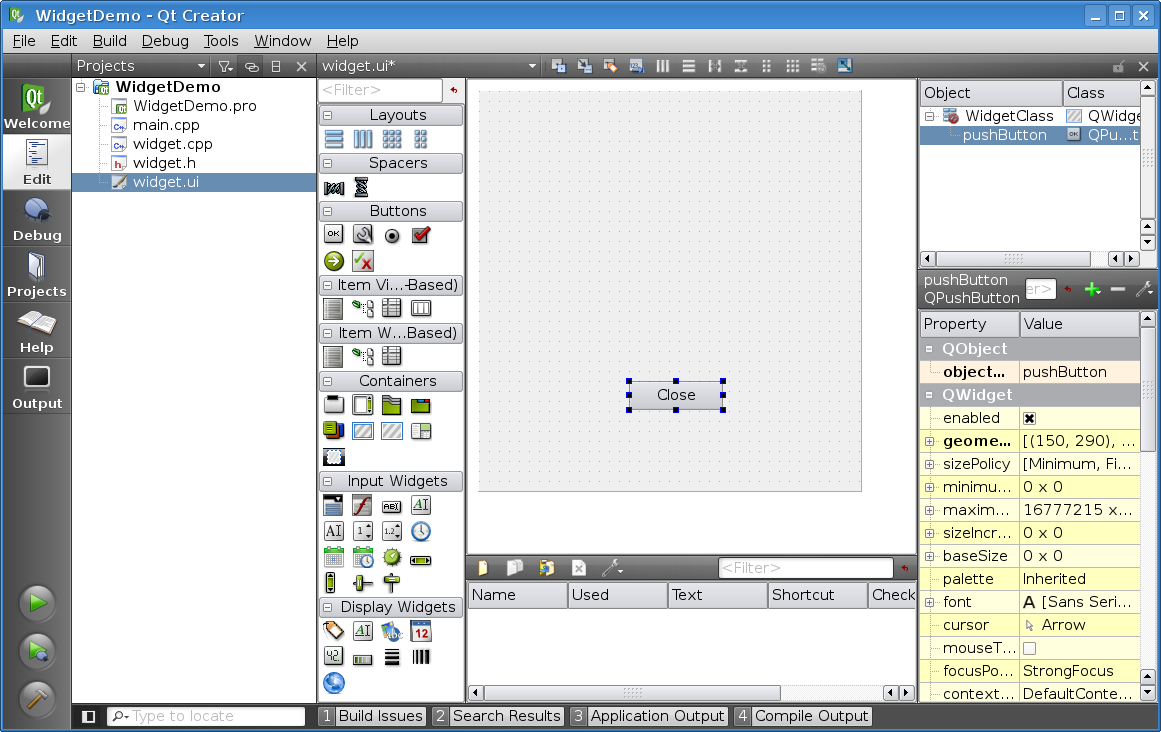Open the widget.ui* document dropdown
The height and width of the screenshot is (732, 1161).
pos(429,66)
